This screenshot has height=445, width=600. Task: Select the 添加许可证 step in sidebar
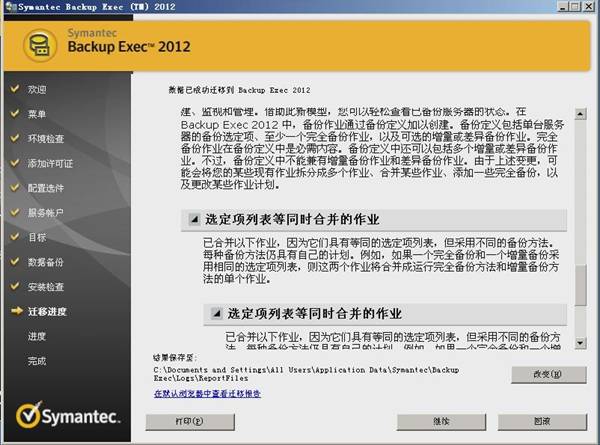click(50, 163)
